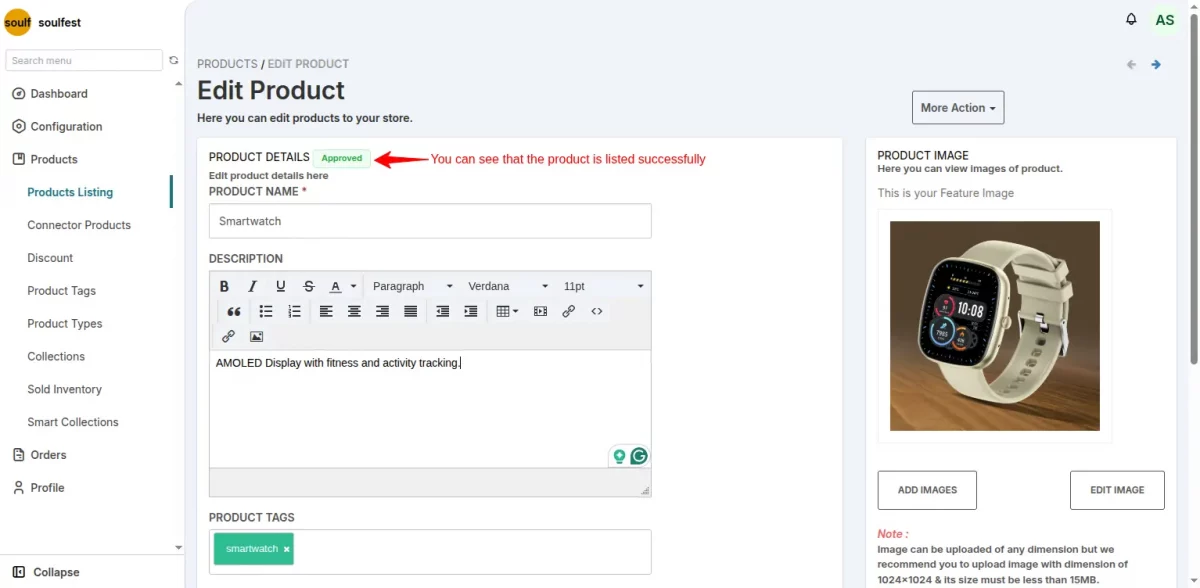Click the description editor resize handle
The height and width of the screenshot is (588, 1200).
645,490
